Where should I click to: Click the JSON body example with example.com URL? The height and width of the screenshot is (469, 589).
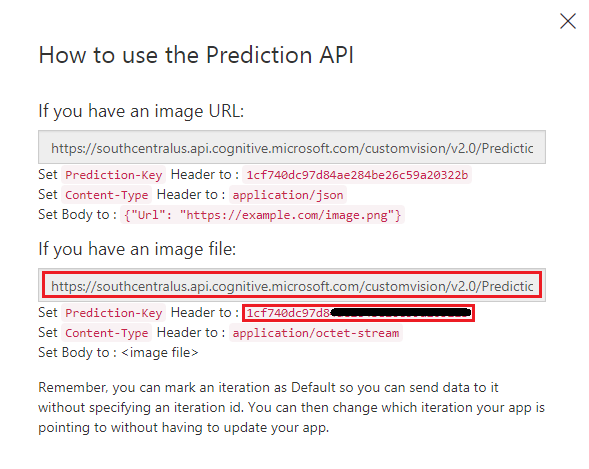(x=263, y=215)
